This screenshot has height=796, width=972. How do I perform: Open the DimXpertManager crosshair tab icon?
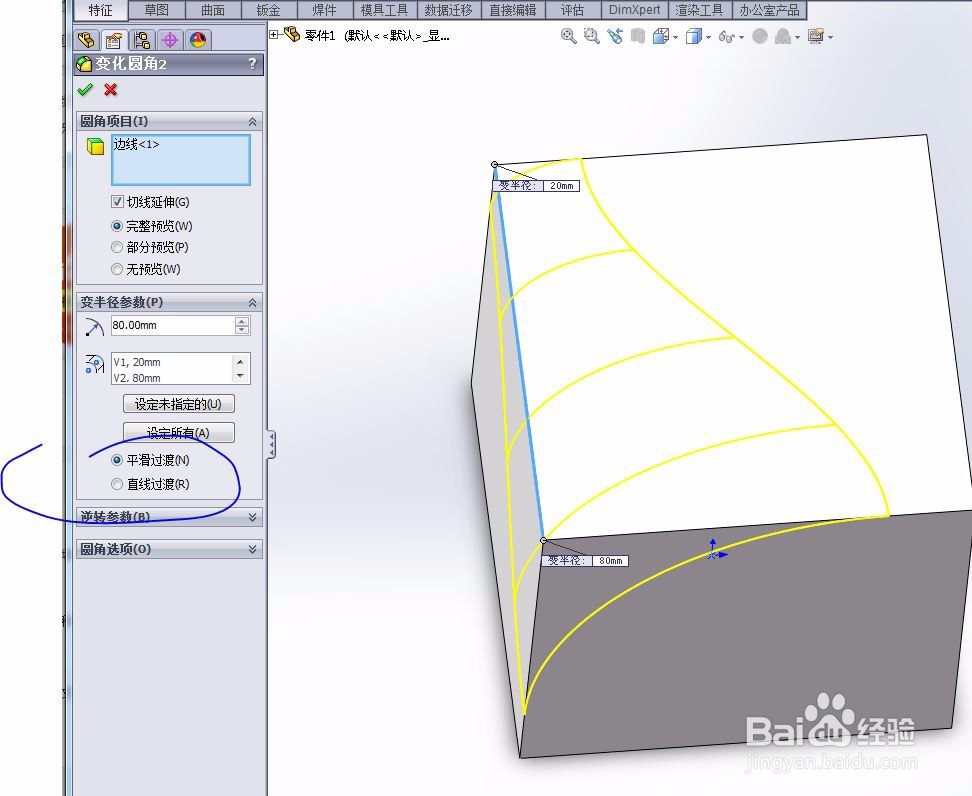(x=170, y=40)
